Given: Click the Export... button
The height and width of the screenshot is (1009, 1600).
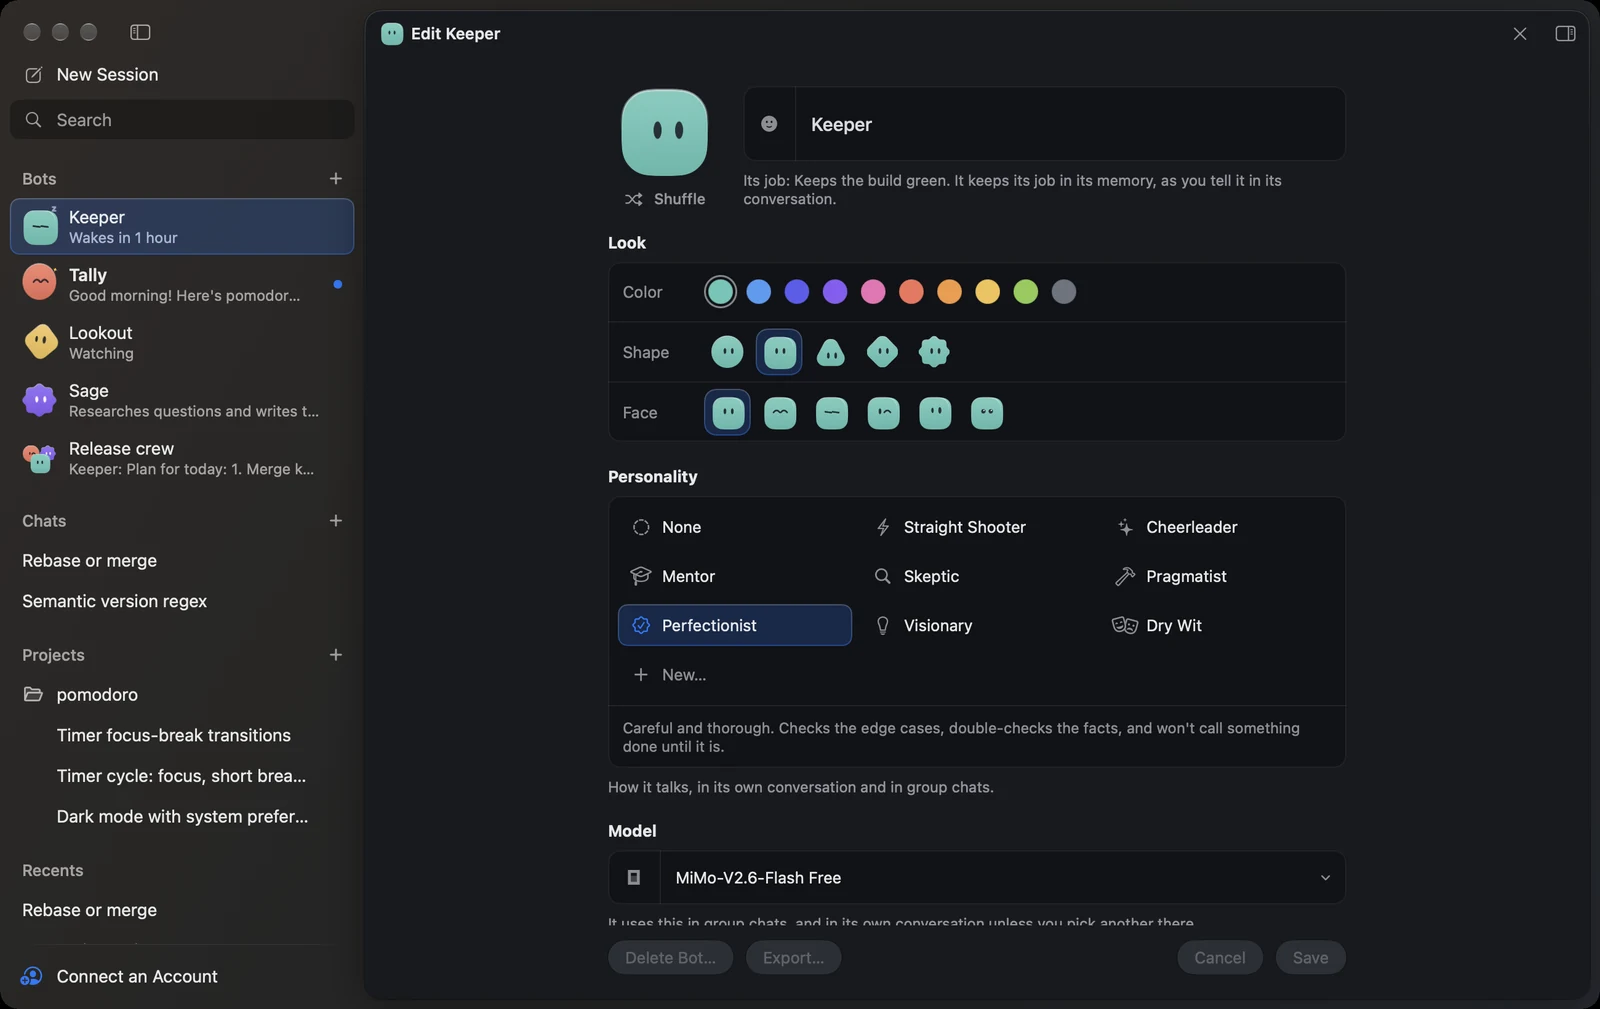Looking at the screenshot, I should [x=793, y=957].
